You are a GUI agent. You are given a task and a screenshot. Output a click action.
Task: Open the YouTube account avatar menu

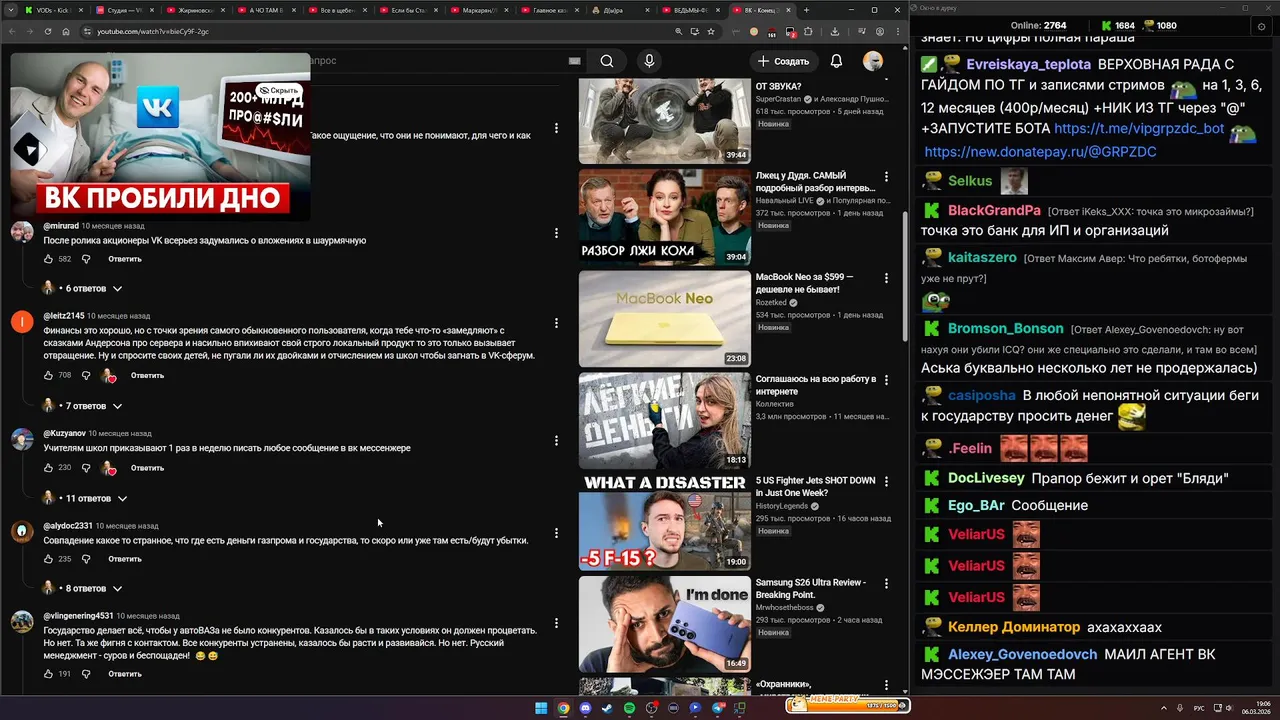[873, 61]
